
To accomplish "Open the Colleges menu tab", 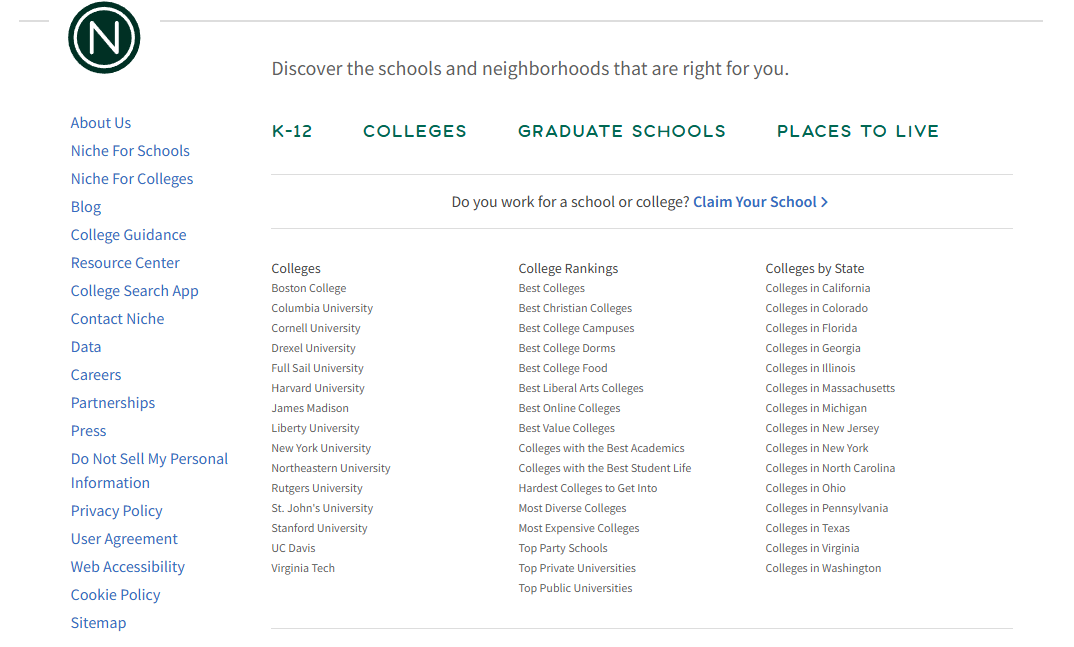I will coord(415,131).
